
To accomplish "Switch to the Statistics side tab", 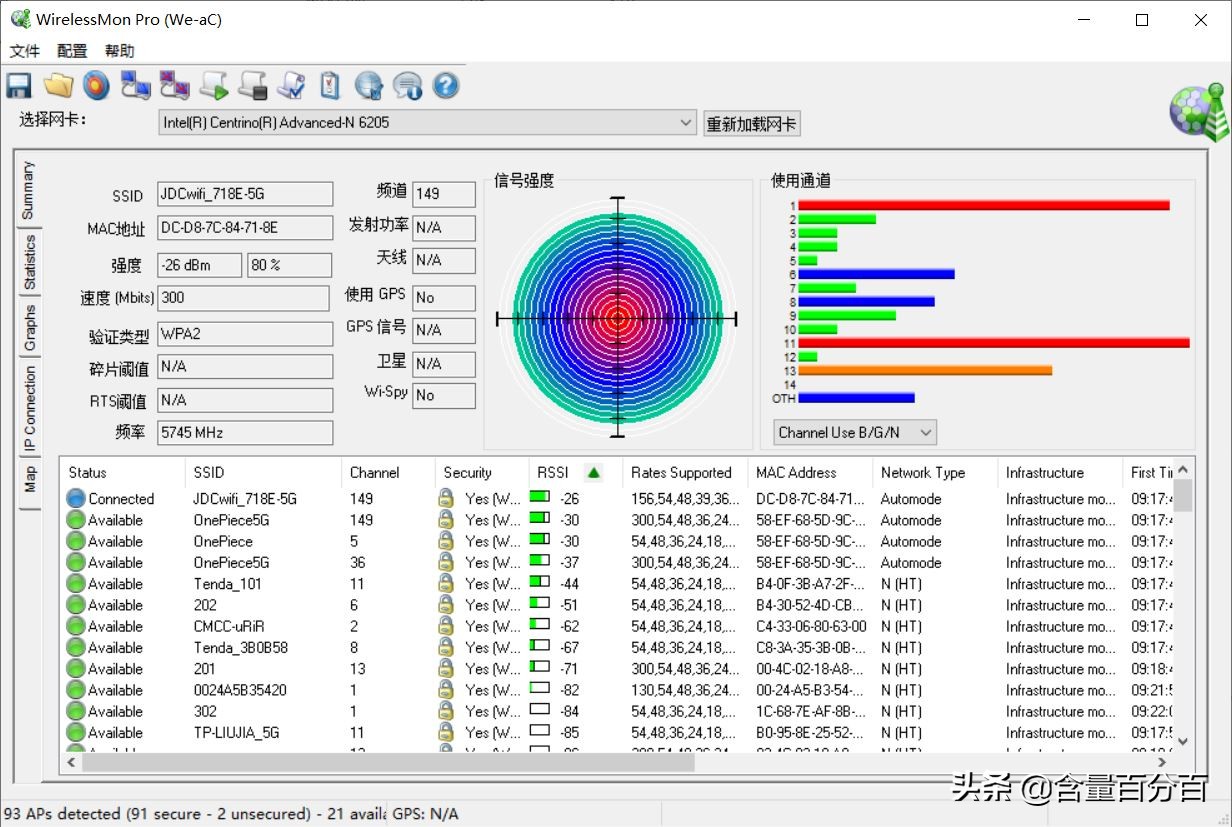I will [30, 261].
